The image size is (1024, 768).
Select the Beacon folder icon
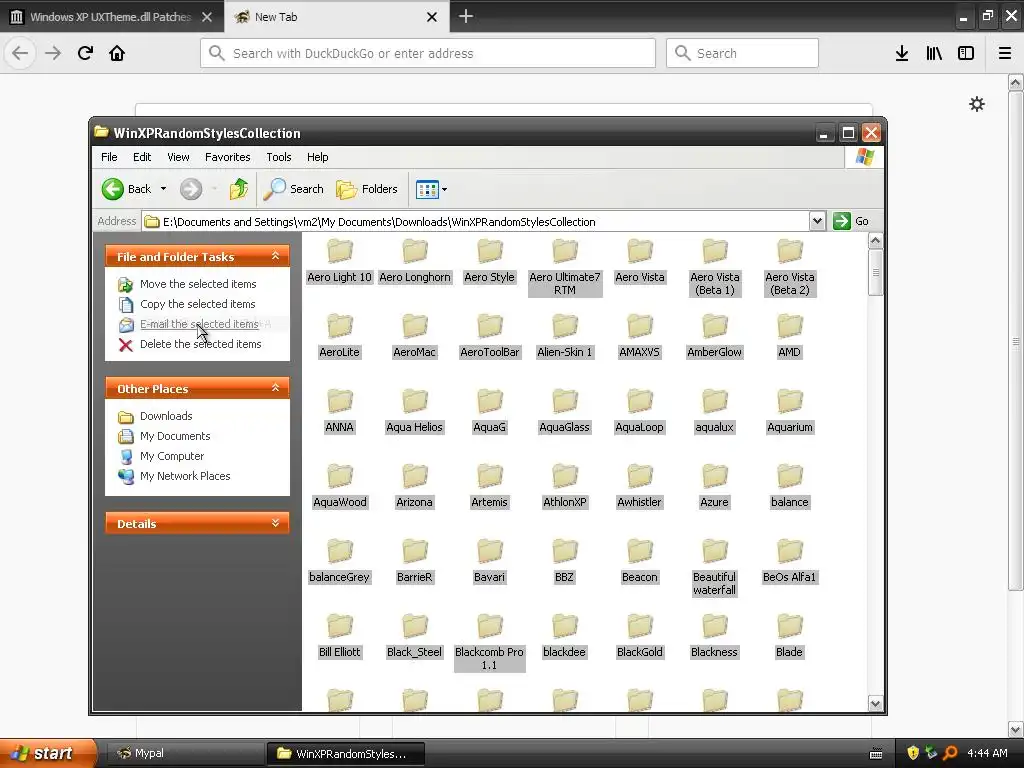click(x=640, y=552)
